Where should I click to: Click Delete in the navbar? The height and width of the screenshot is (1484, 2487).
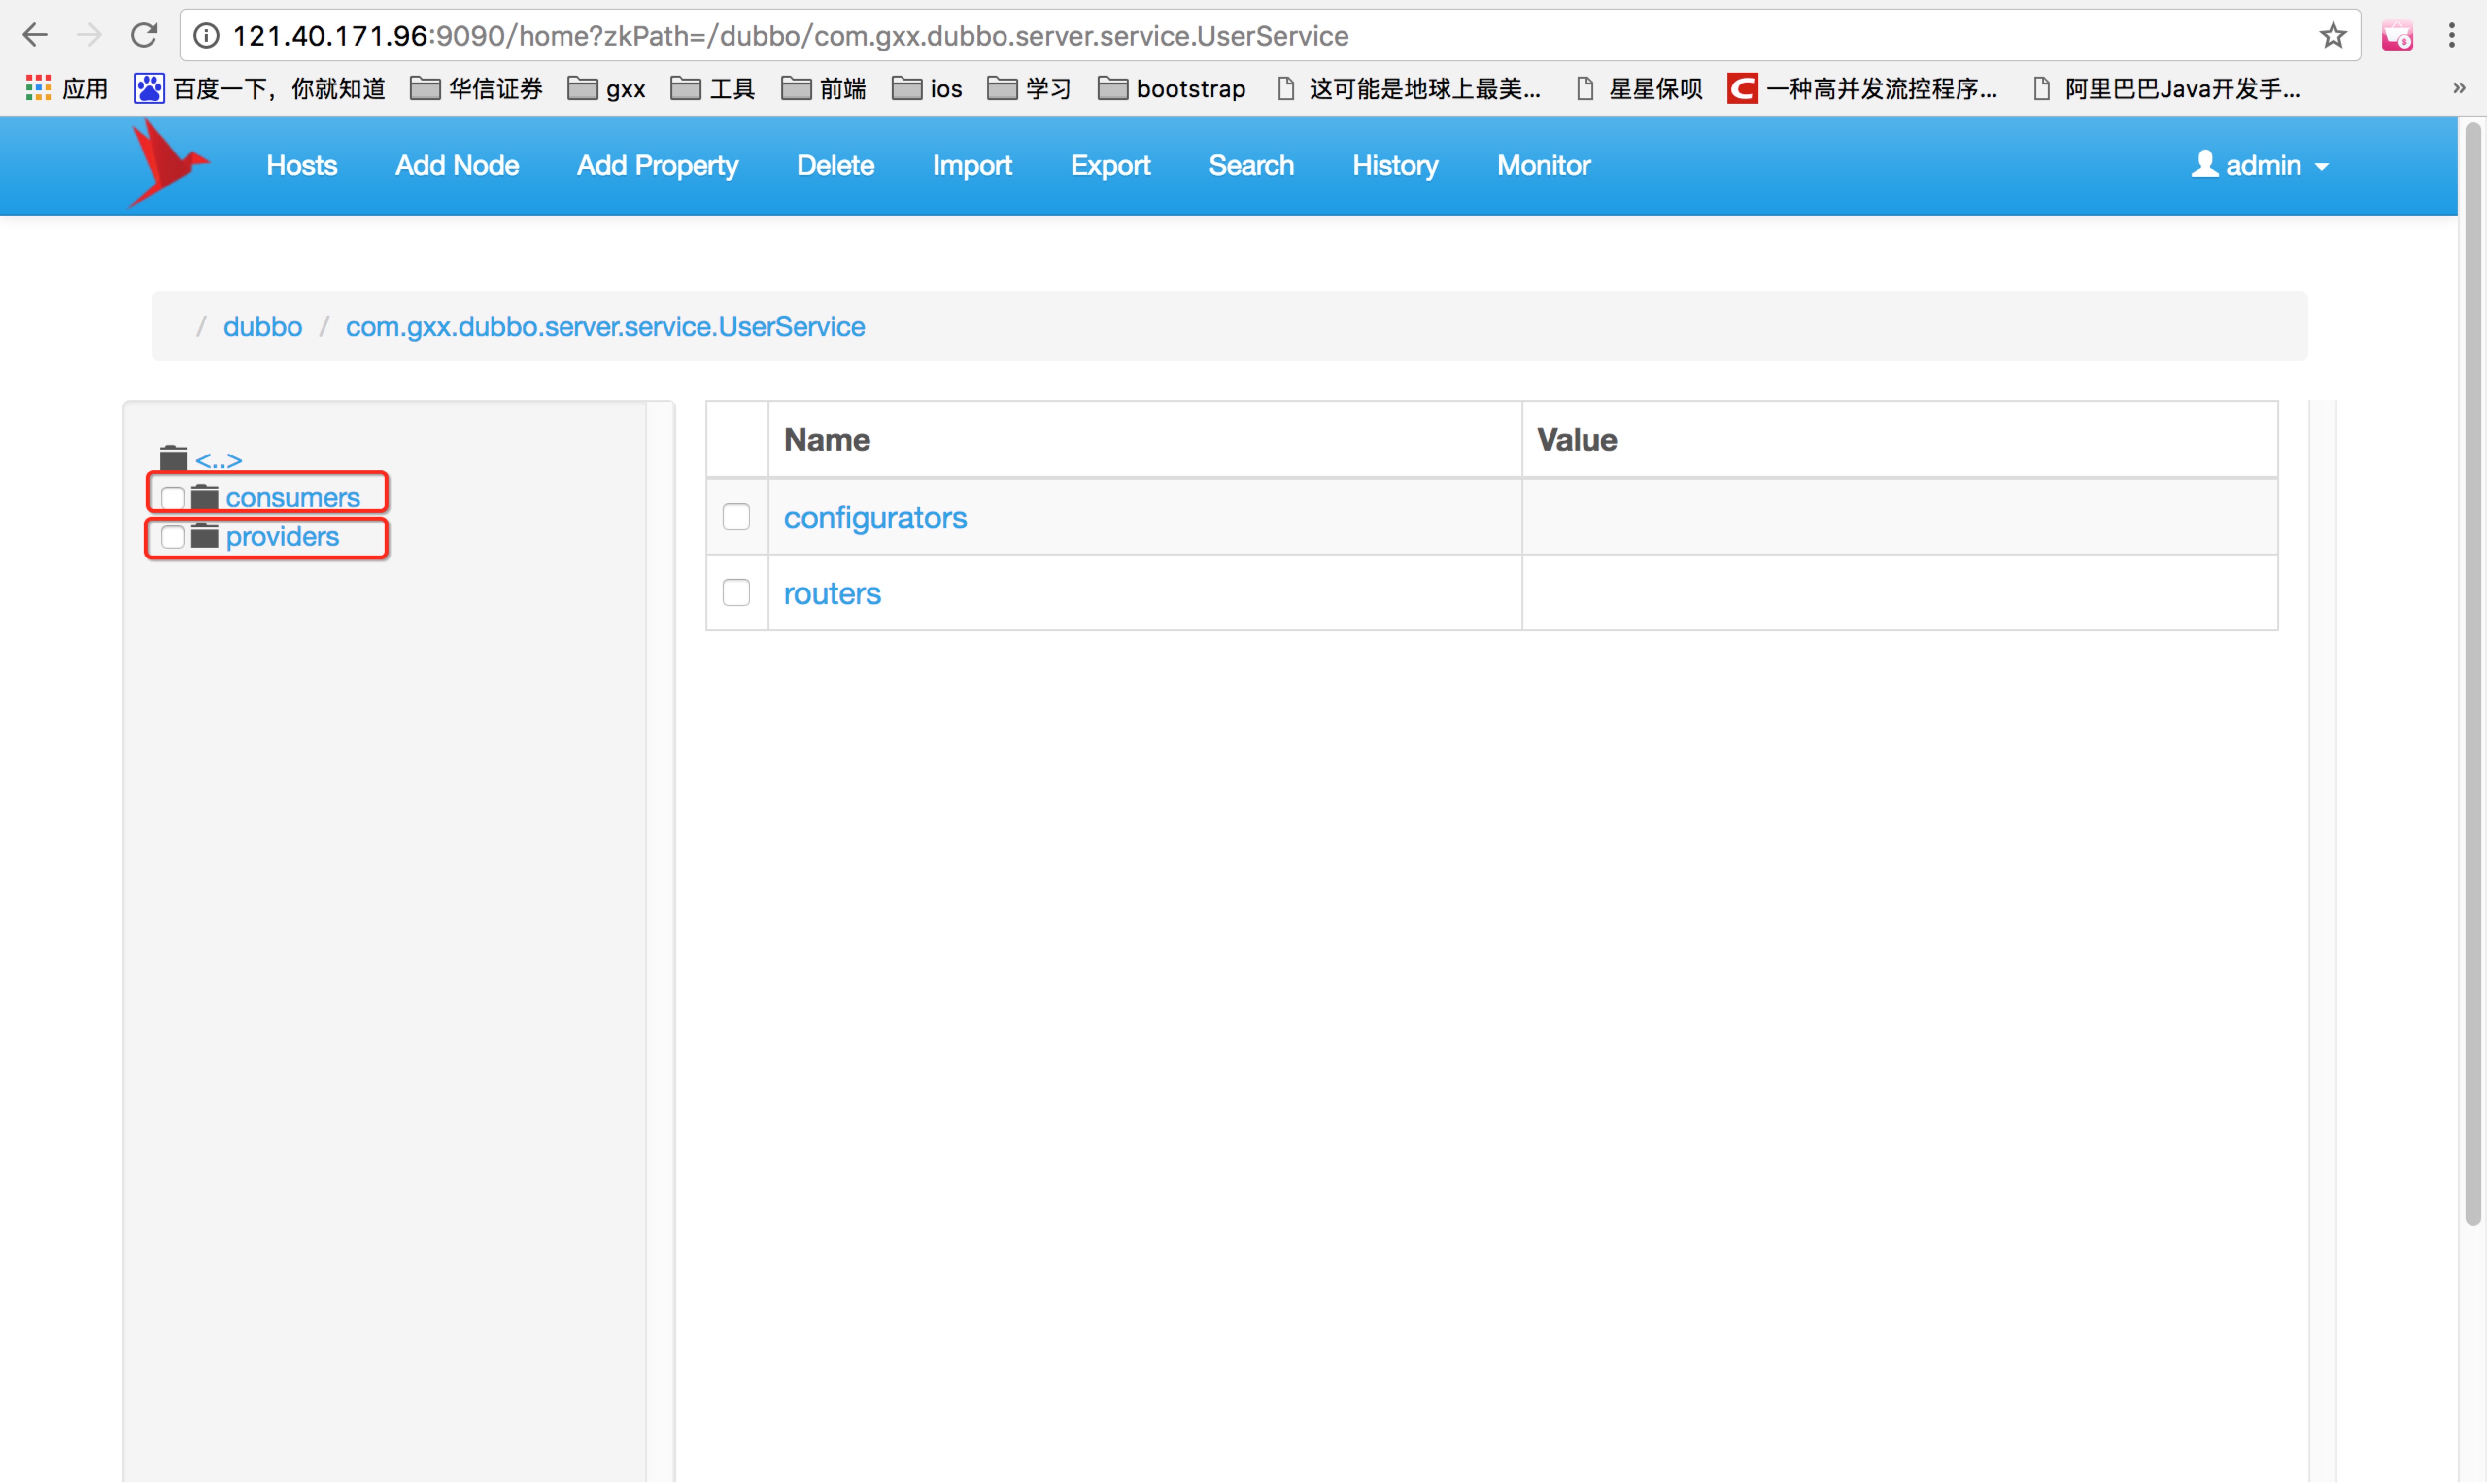[x=835, y=165]
